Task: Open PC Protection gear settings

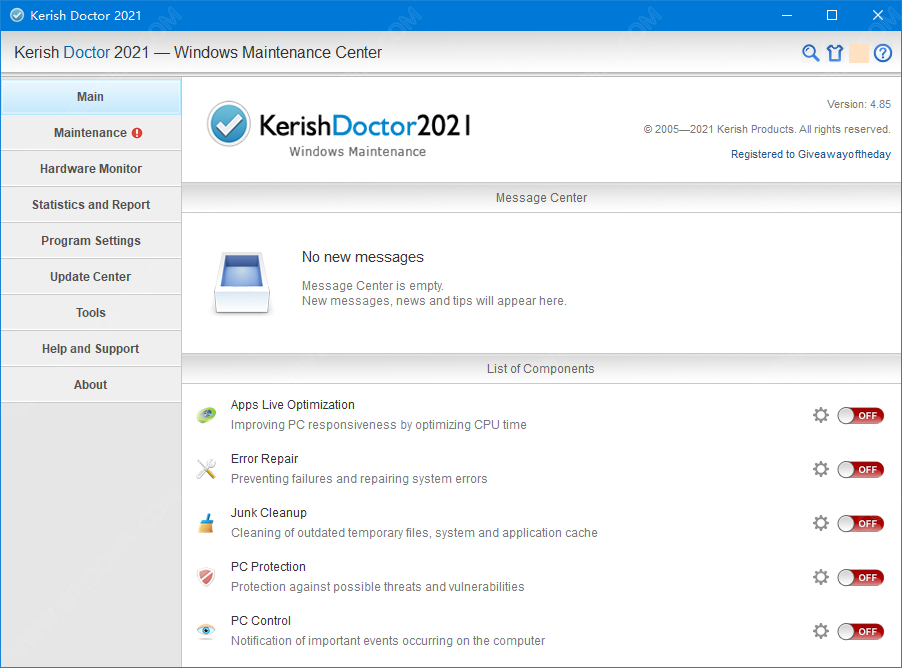Action: (820, 577)
